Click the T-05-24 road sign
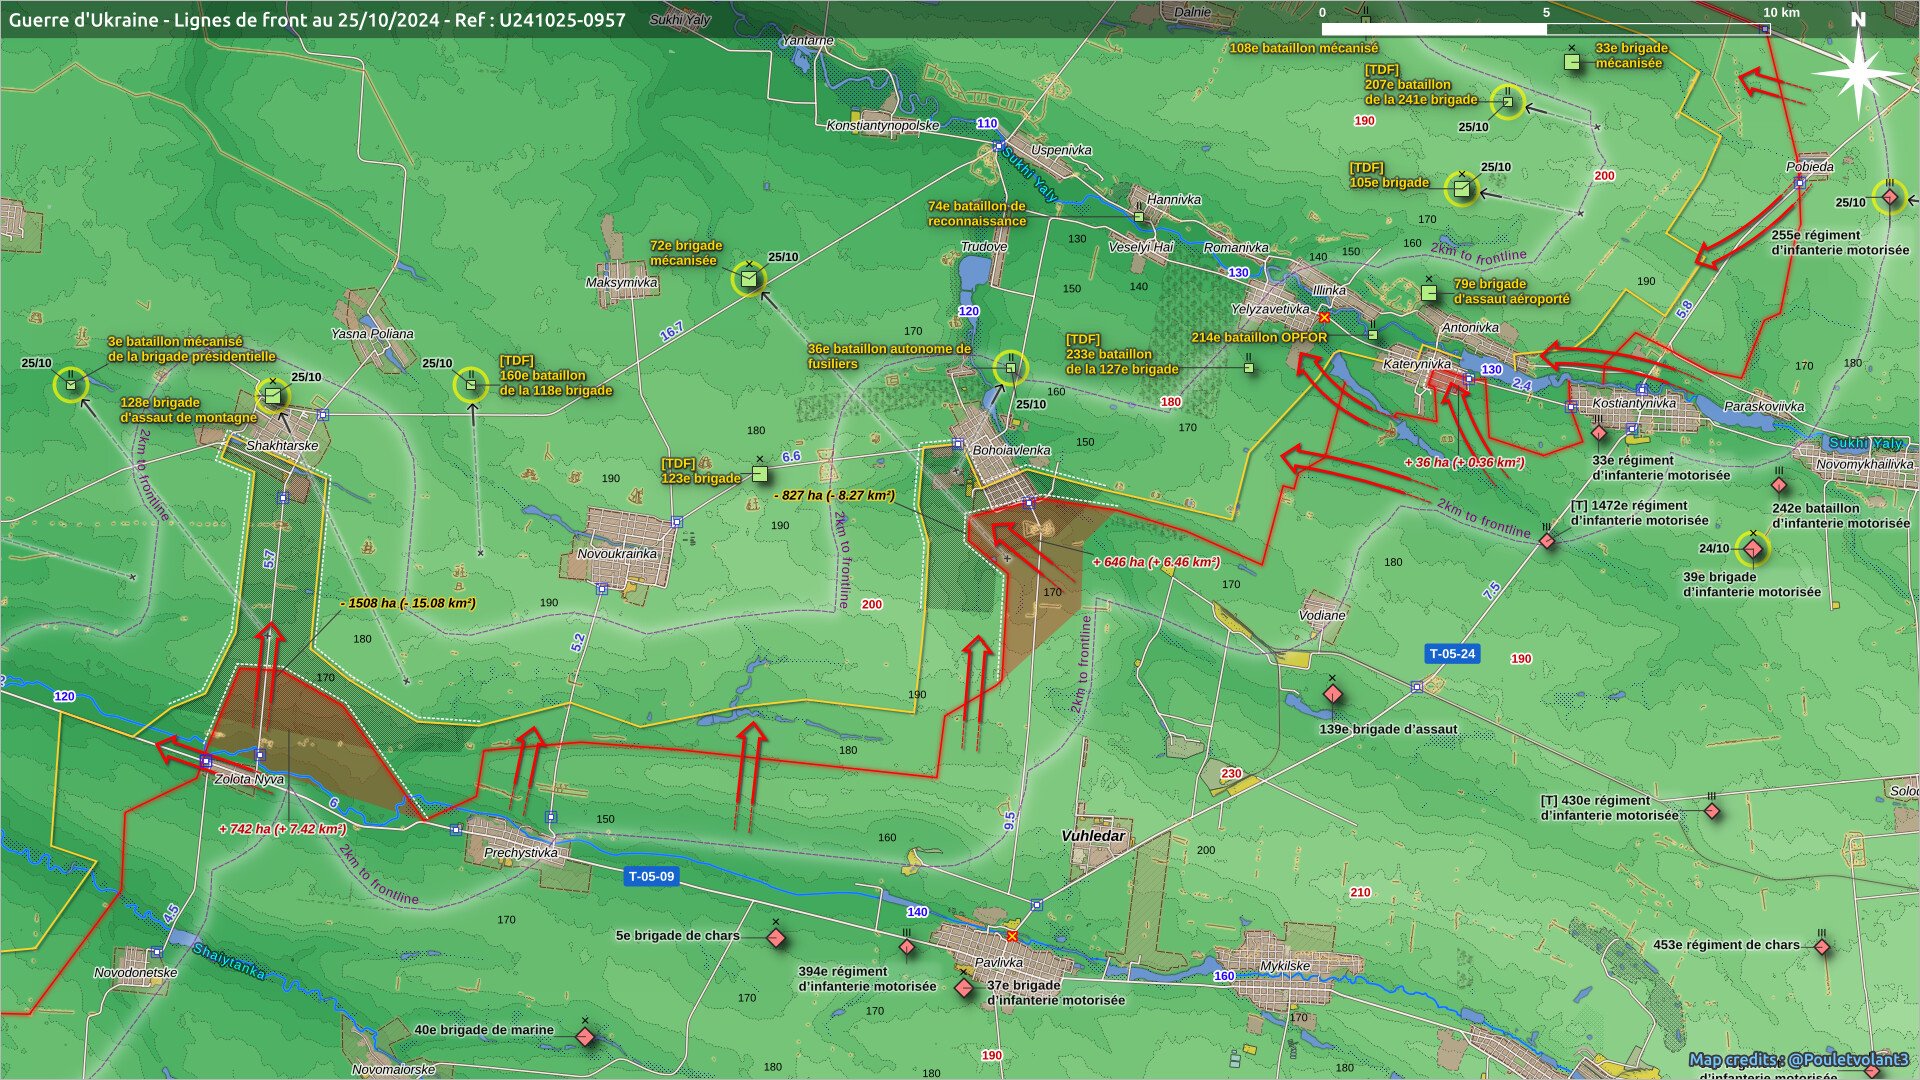The image size is (1920, 1080). pos(1452,654)
